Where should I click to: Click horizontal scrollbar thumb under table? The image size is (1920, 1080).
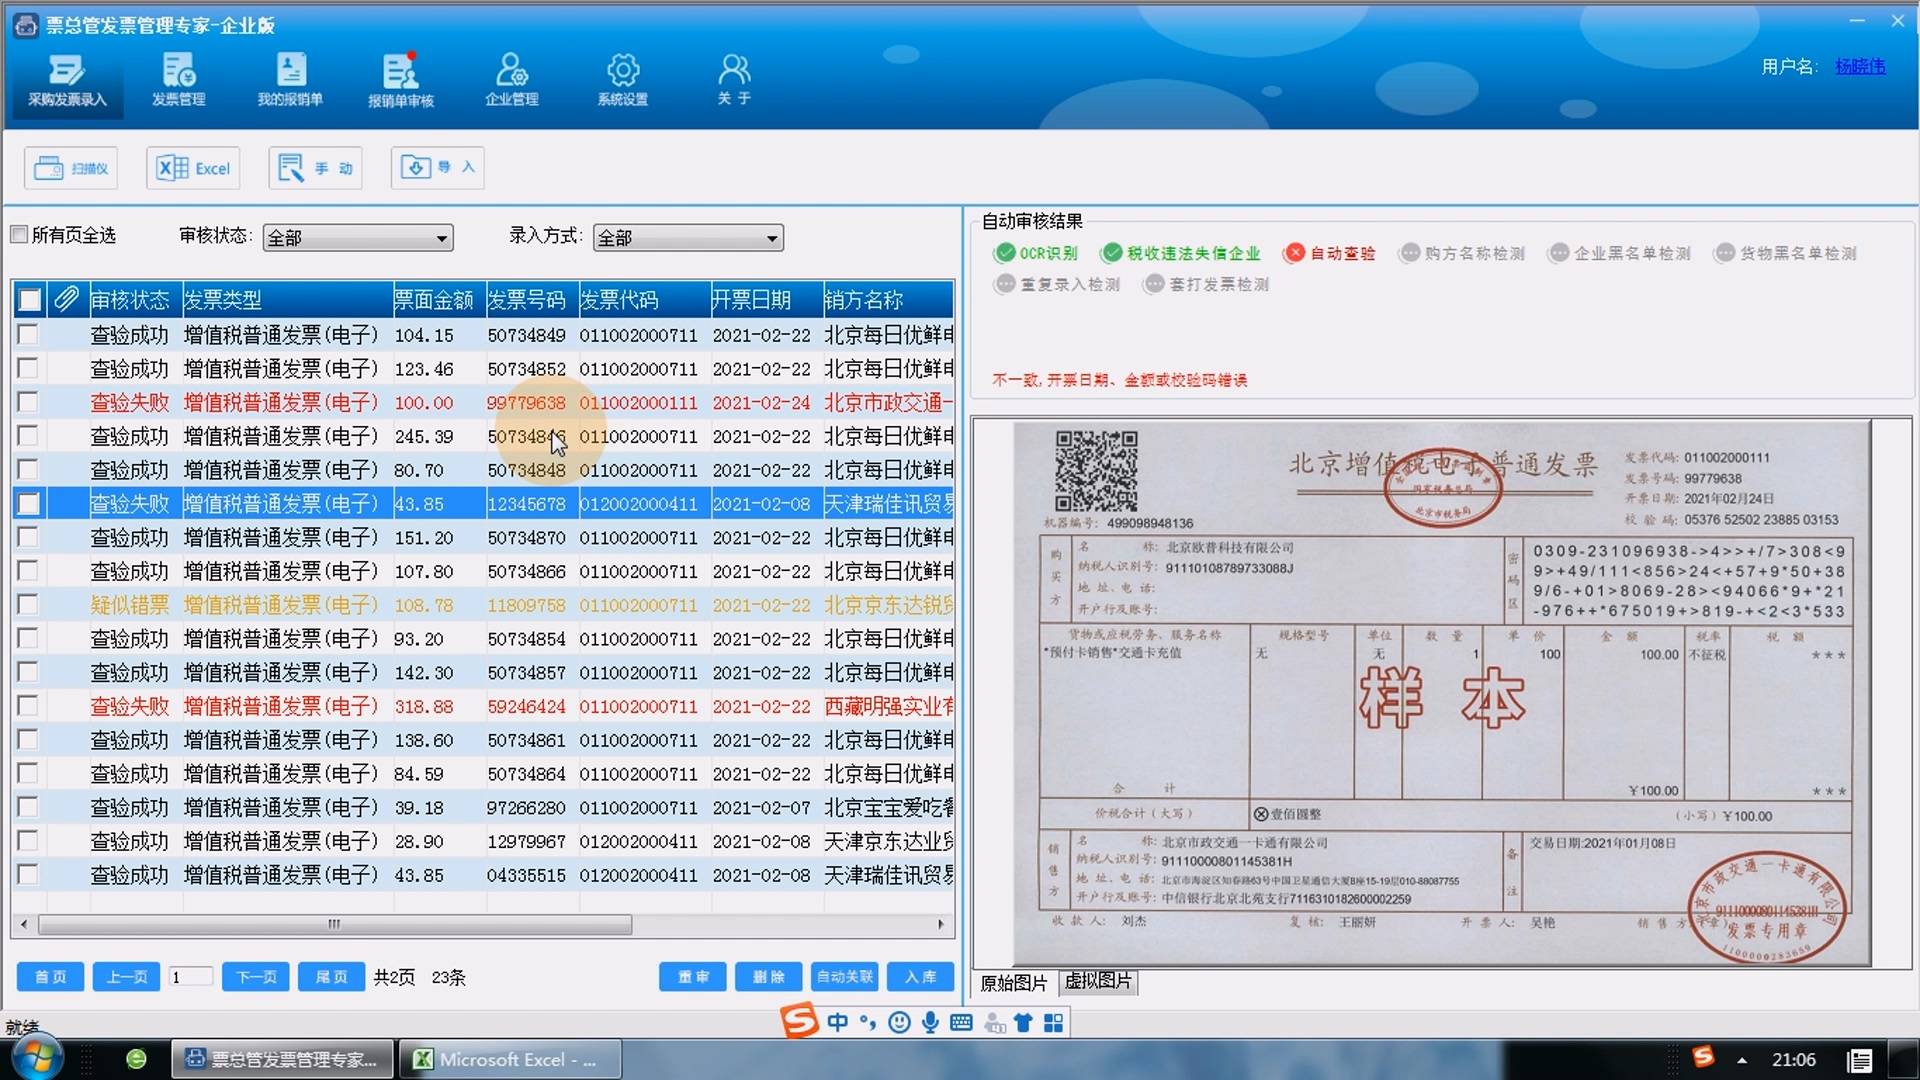(334, 924)
